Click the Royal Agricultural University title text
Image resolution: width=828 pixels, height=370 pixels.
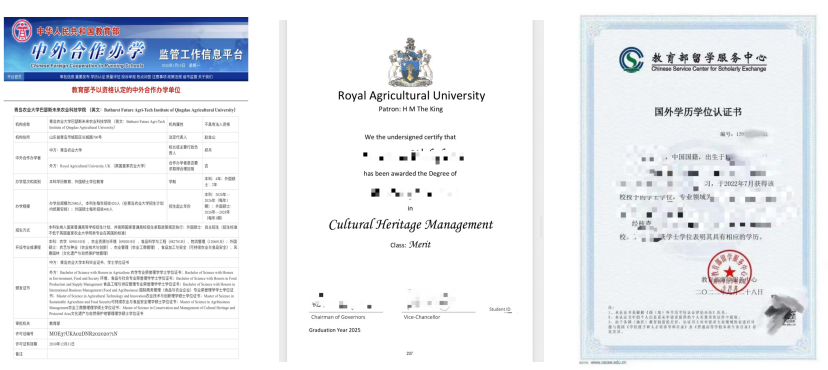coord(411,96)
